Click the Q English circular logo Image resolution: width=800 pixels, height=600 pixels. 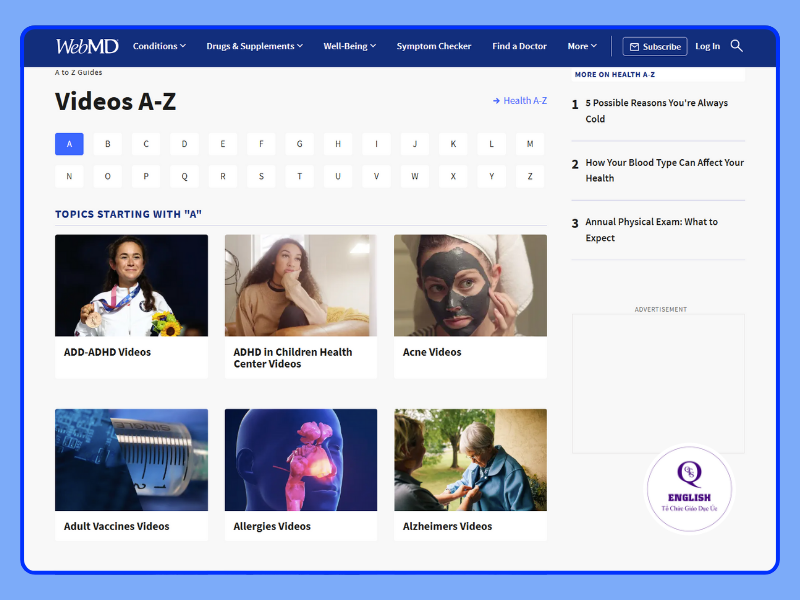(x=689, y=489)
